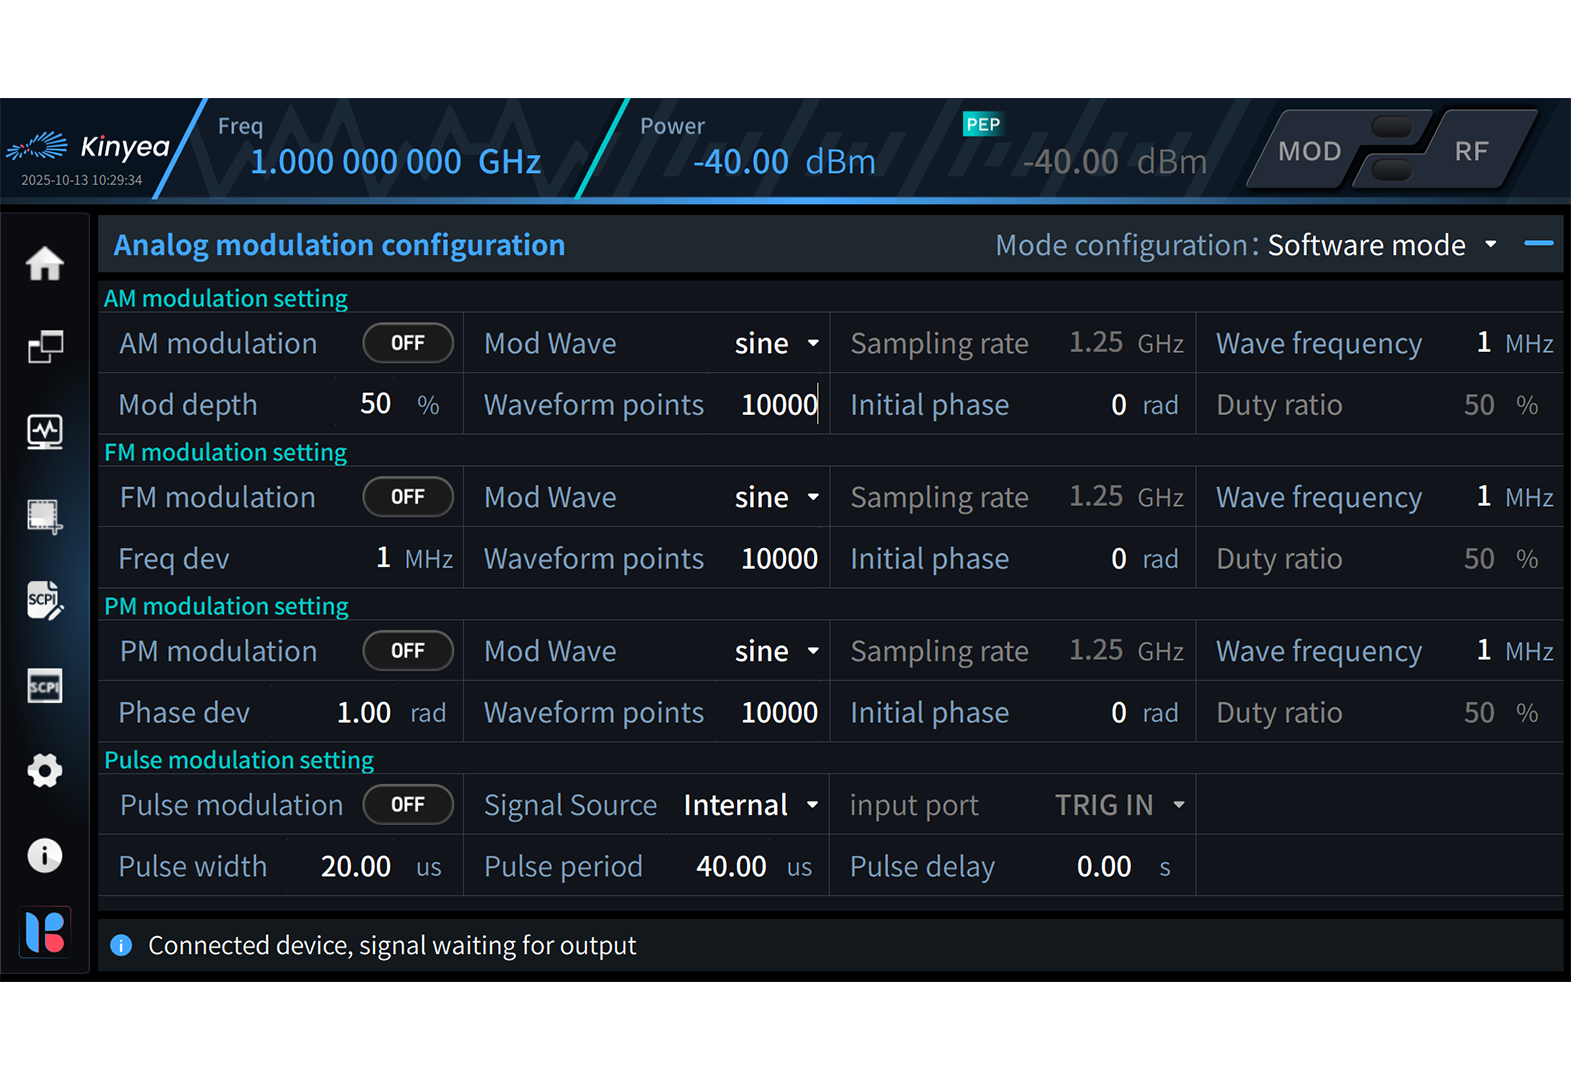This screenshot has height=1080, width=1571.
Task: Open the overlapping windows icon in sidebar
Action: (x=45, y=347)
